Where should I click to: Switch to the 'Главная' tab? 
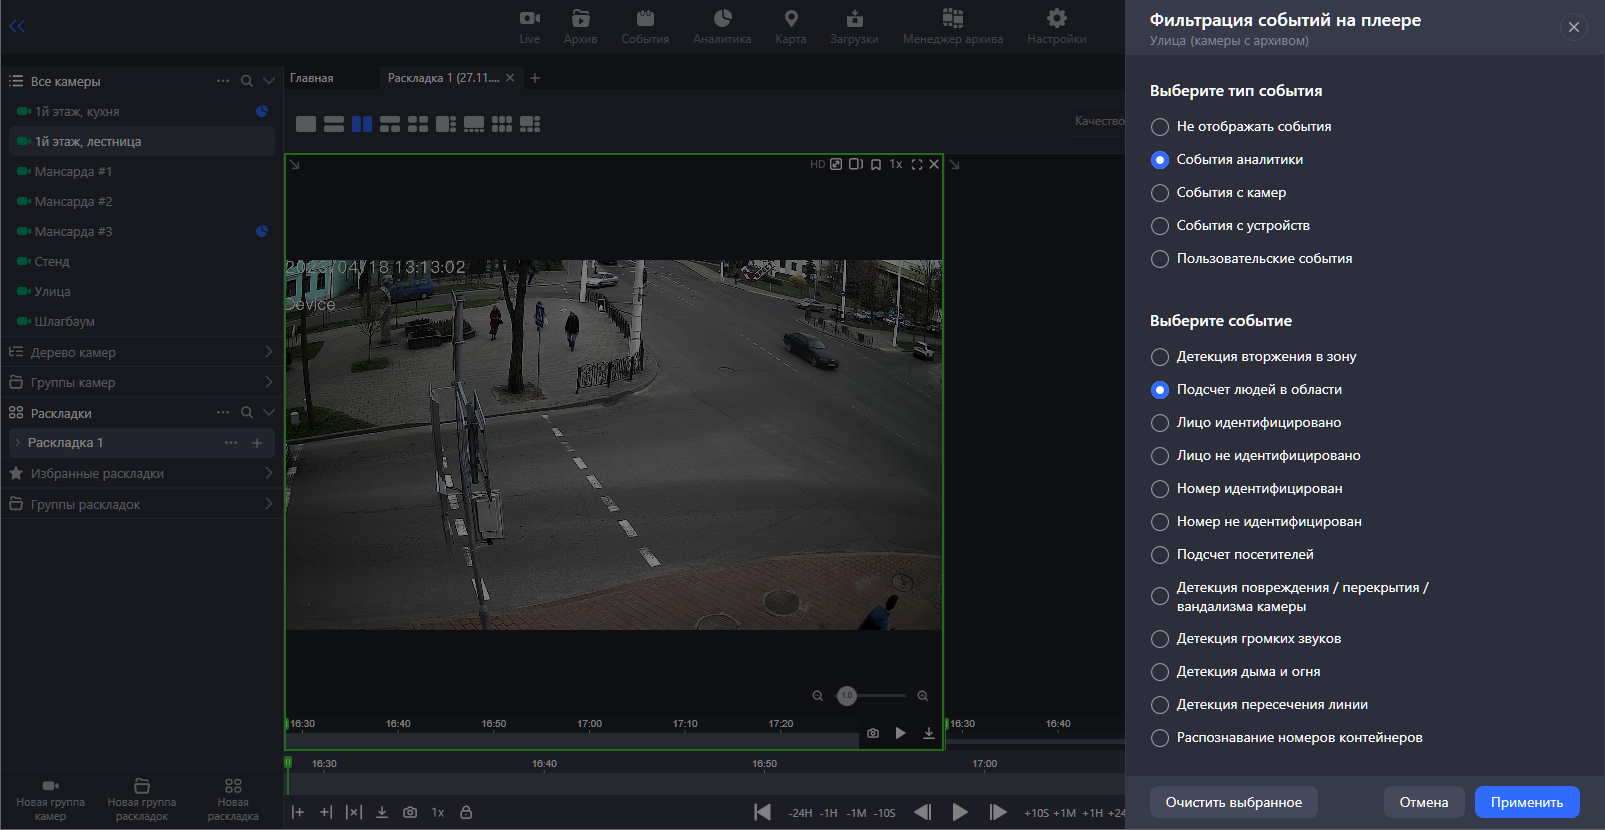point(312,78)
